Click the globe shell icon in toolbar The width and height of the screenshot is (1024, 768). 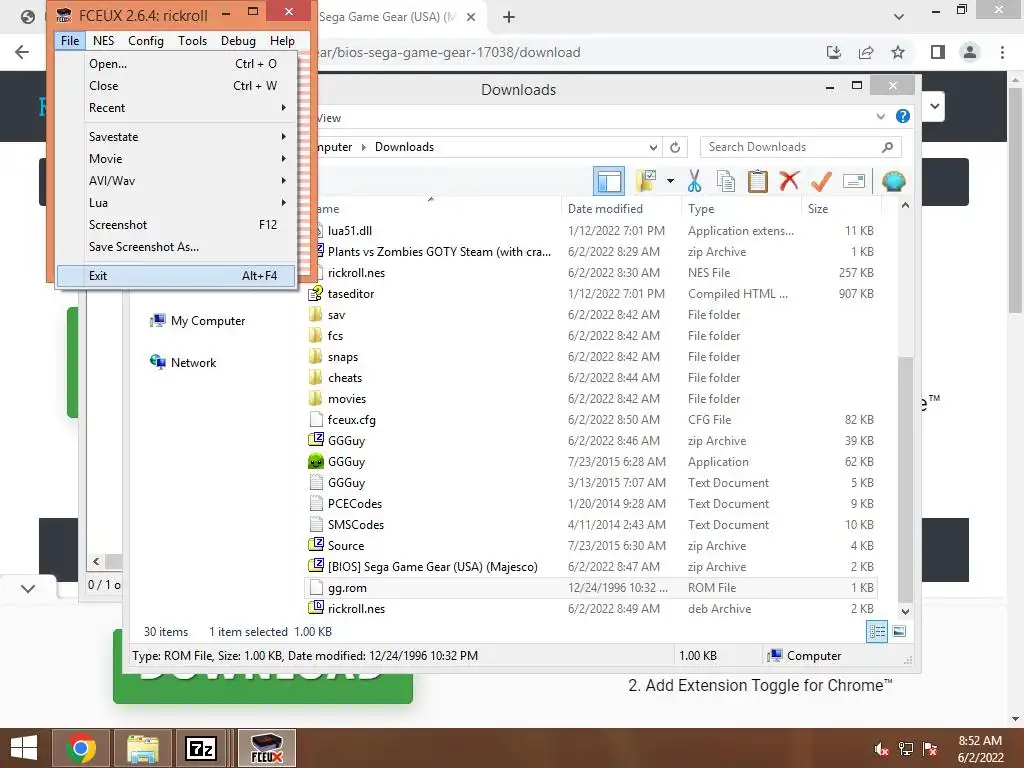coord(893,181)
